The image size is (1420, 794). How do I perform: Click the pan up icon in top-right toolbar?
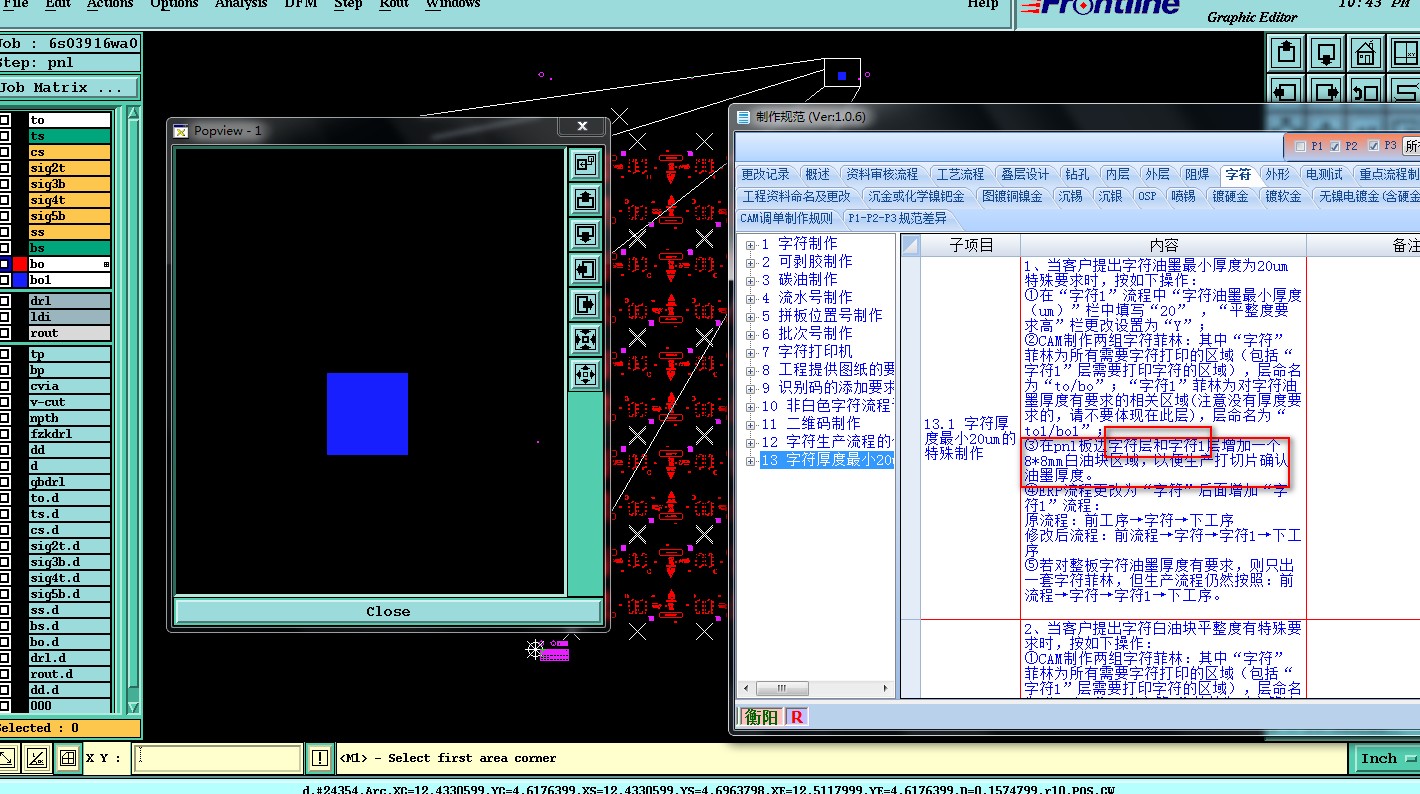(1288, 52)
